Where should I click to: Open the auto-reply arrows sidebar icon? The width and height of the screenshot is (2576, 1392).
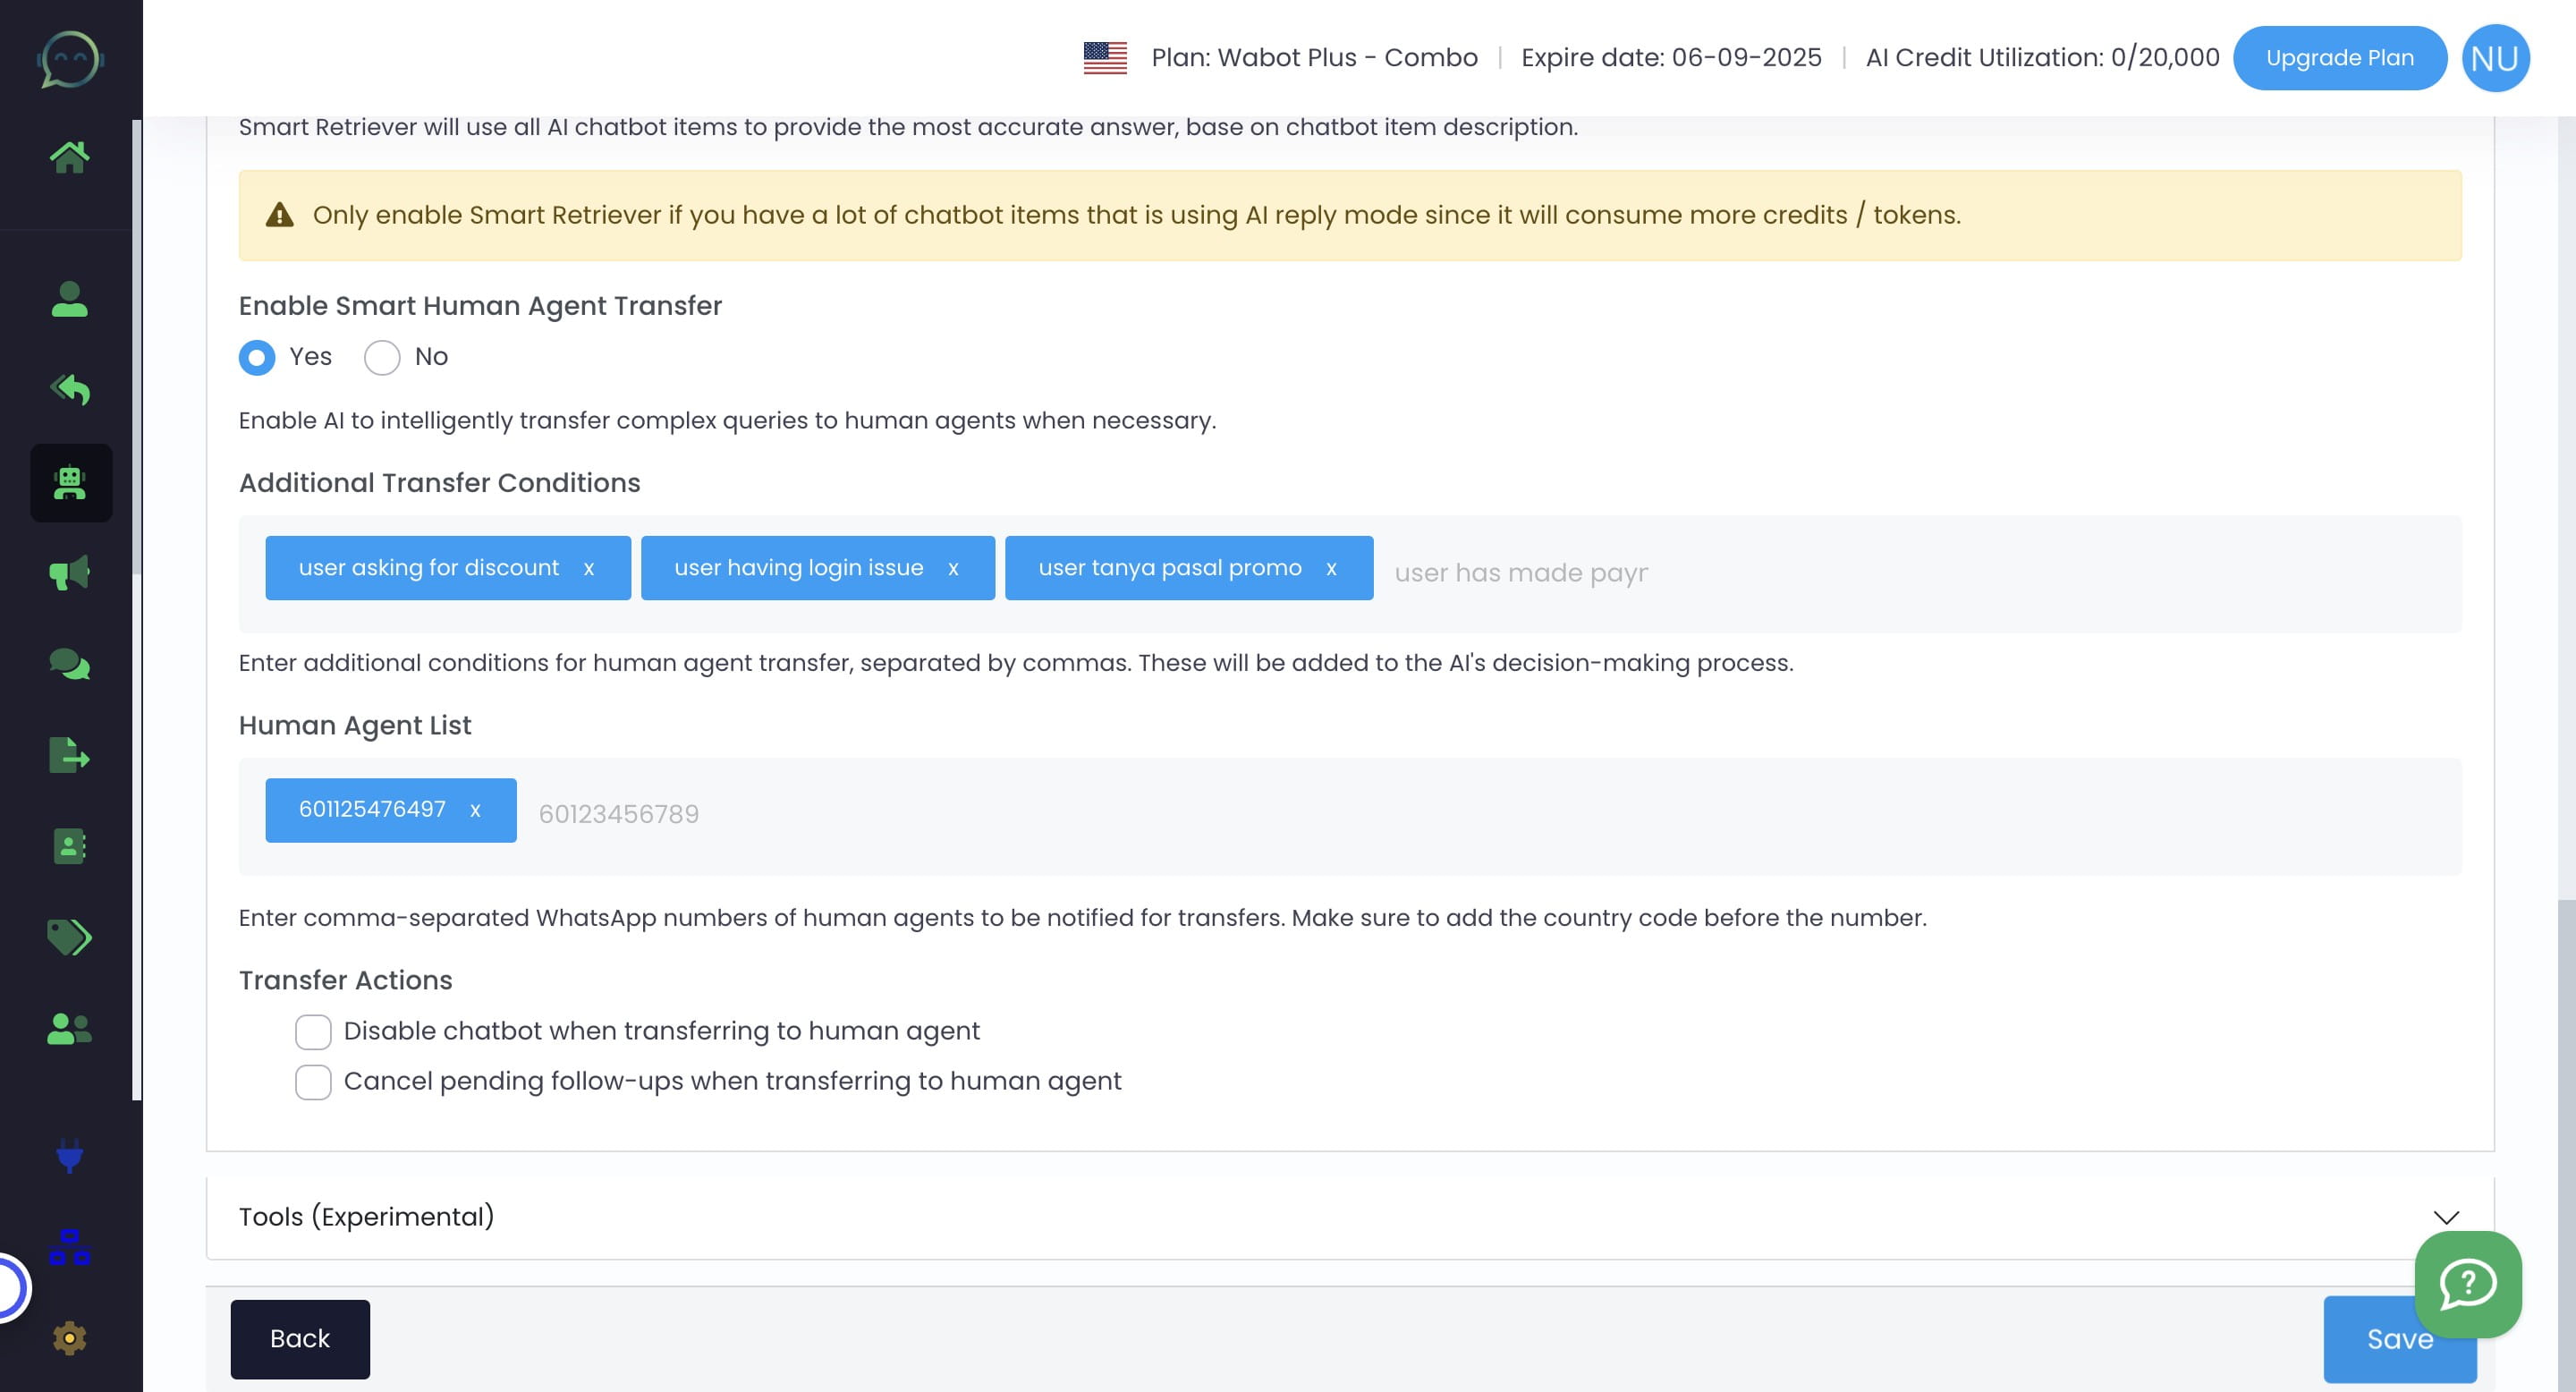[69, 389]
